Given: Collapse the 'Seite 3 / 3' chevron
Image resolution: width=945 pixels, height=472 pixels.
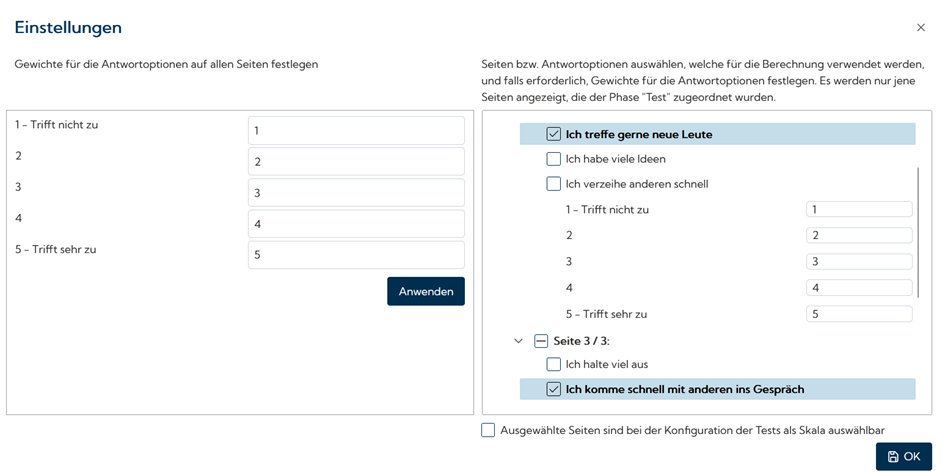Looking at the screenshot, I should point(518,341).
